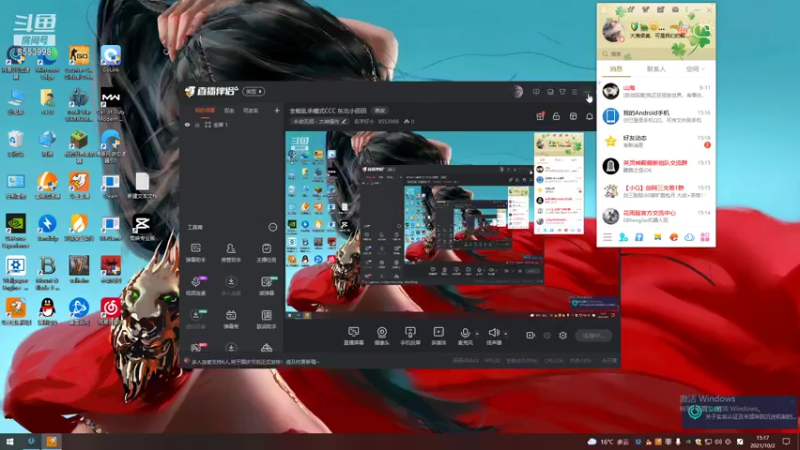Viewport: 800px width, 450px height.
Task: Open 弹幕秀 tool
Action: coord(231,319)
